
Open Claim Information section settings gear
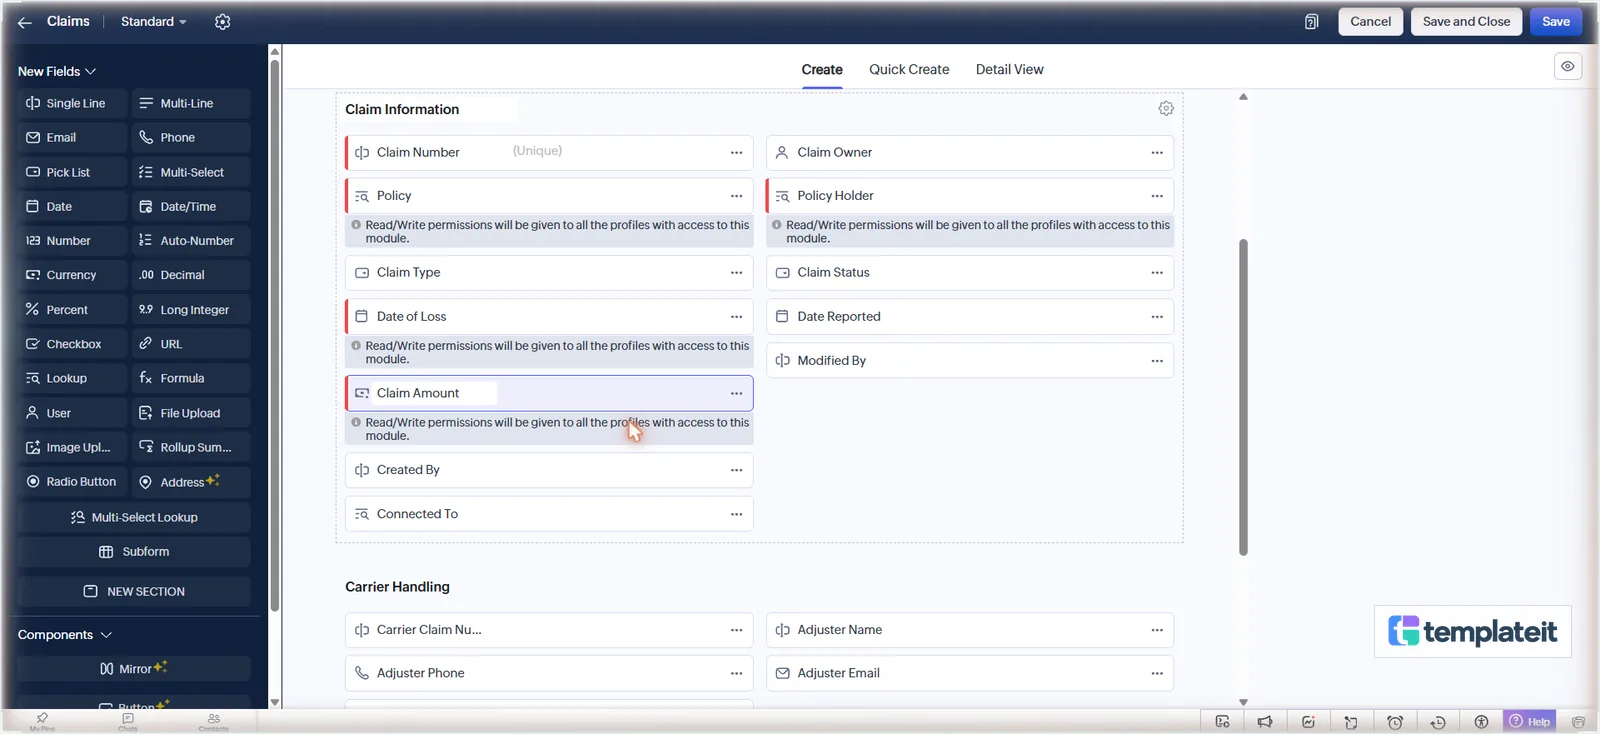(1166, 108)
